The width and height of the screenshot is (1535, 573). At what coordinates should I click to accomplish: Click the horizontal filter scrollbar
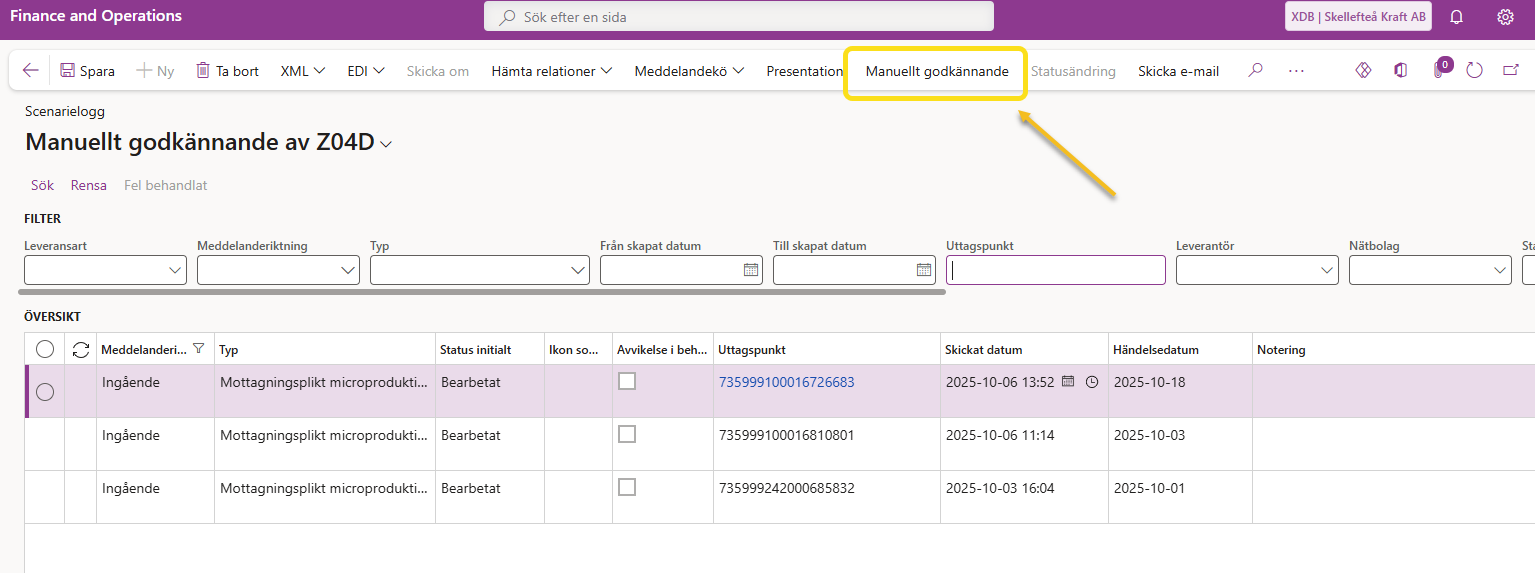pyautogui.click(x=482, y=293)
